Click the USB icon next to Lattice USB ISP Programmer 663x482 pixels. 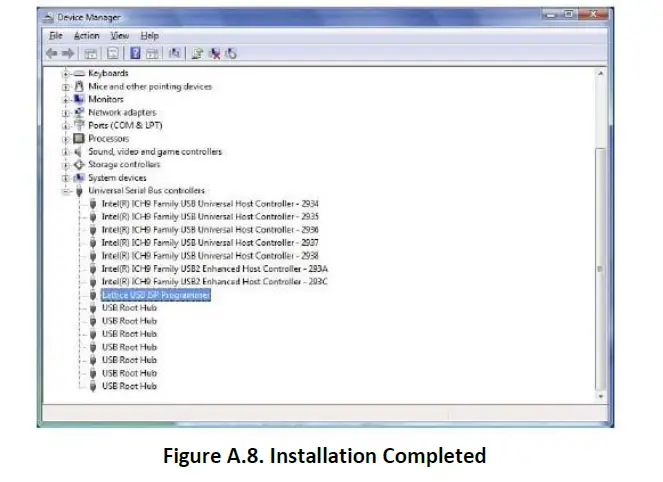click(93, 295)
